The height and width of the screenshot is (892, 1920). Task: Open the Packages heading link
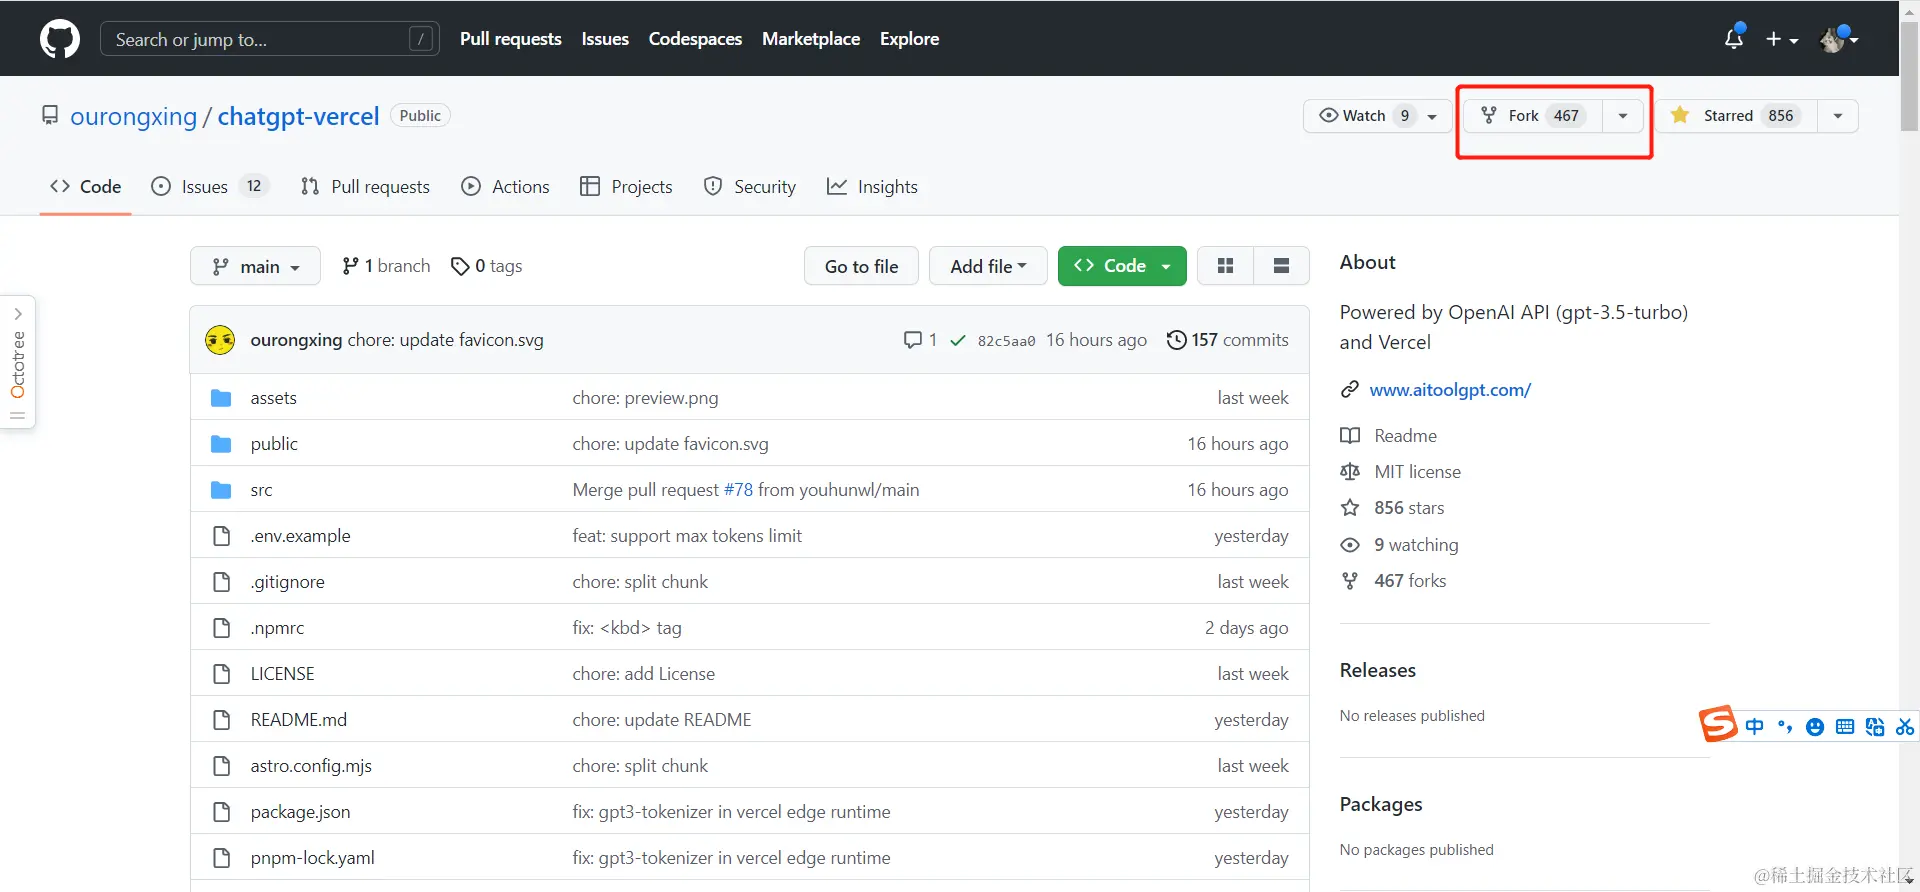(x=1381, y=804)
